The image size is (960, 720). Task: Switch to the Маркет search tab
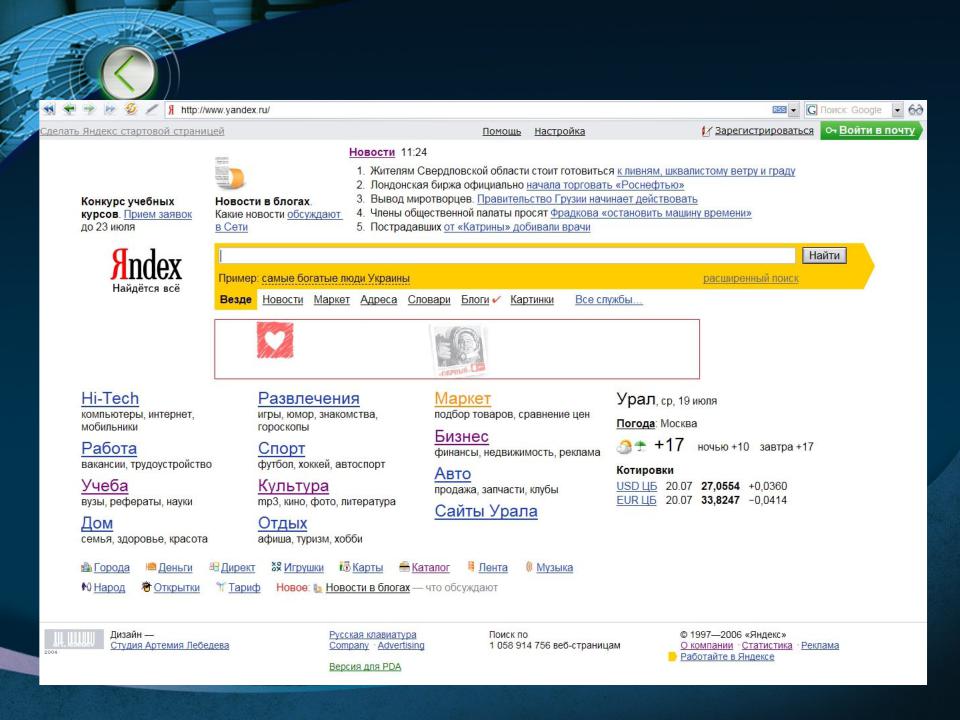[x=331, y=299]
